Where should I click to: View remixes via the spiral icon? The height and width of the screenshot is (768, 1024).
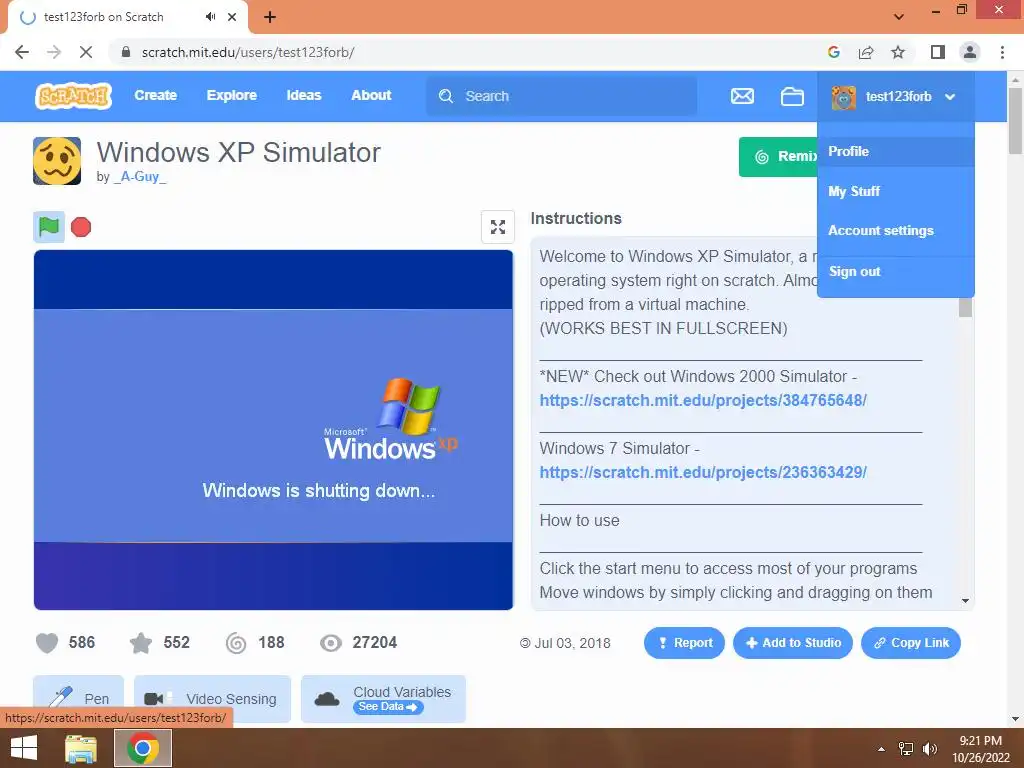coord(236,643)
